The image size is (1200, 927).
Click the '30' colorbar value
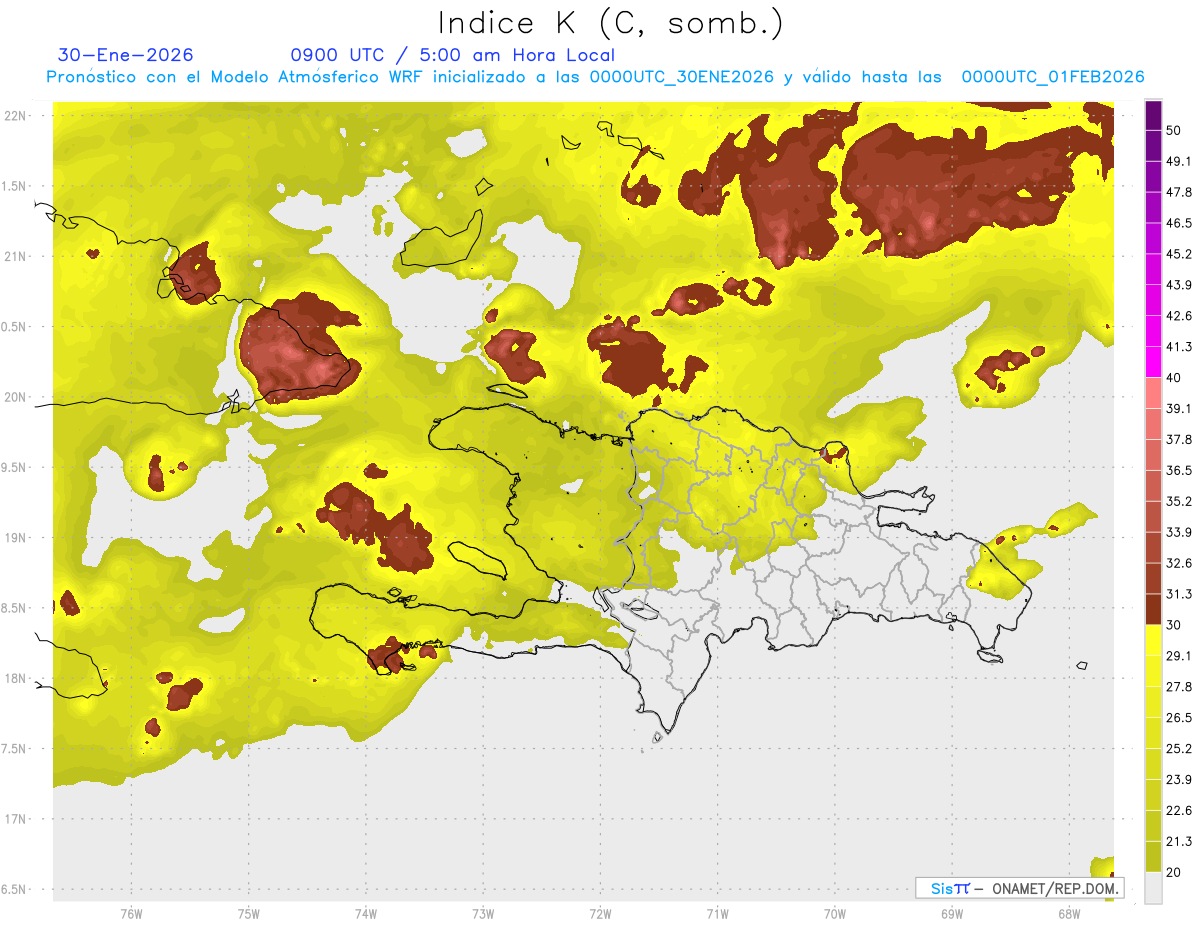tap(1174, 625)
